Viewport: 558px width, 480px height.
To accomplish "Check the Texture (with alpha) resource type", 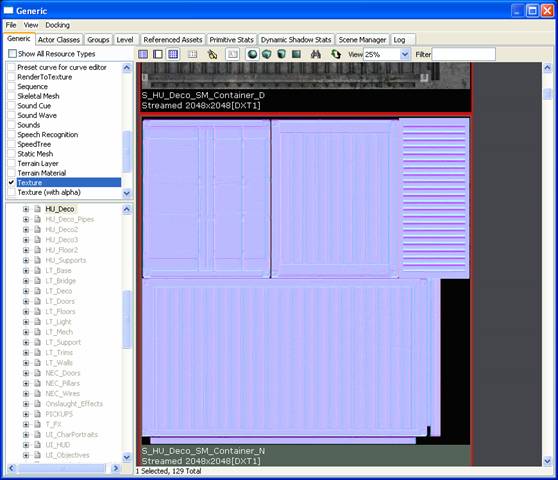I will tap(12, 192).
